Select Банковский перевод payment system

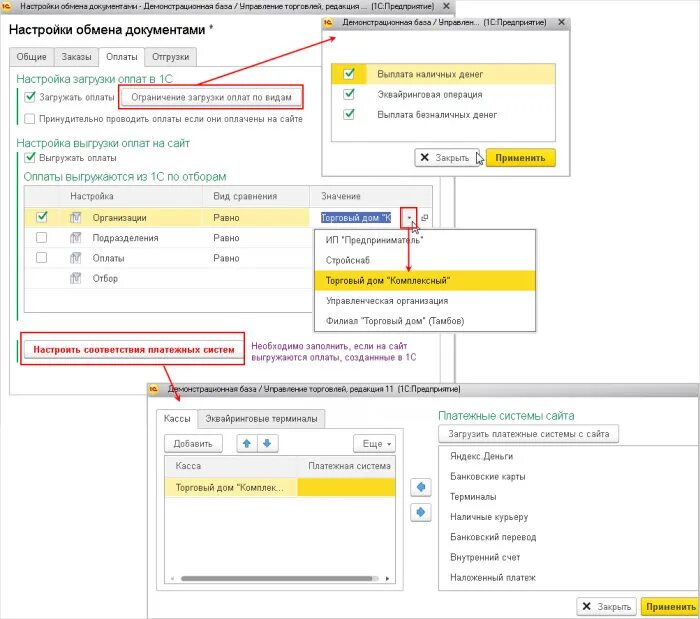(493, 537)
